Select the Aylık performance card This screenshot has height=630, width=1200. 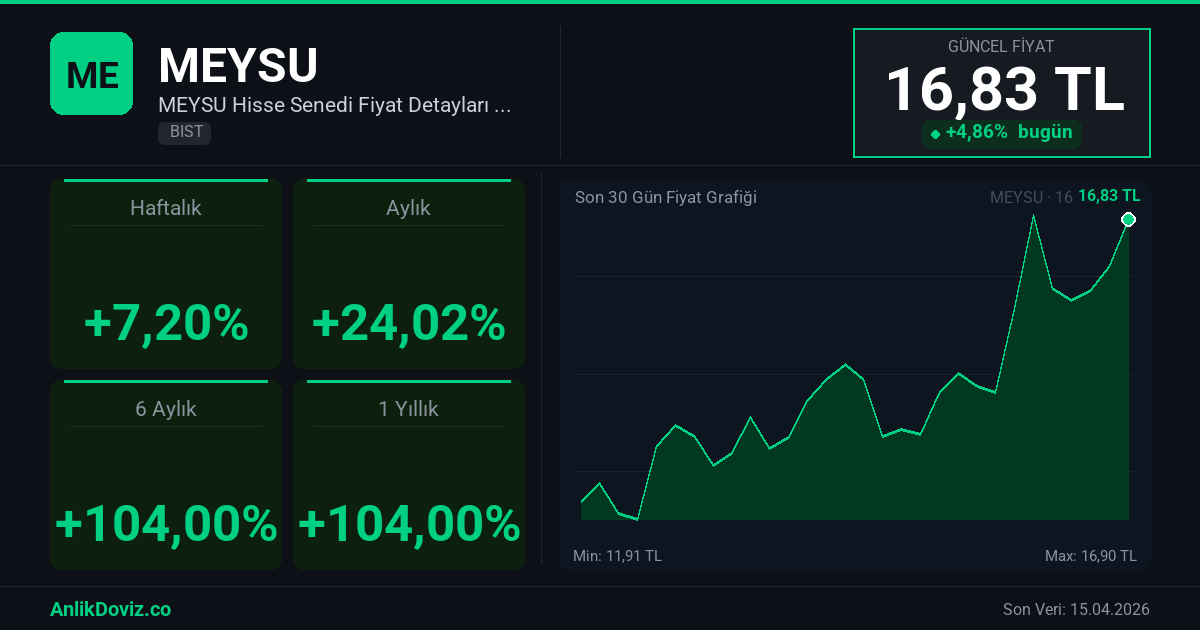pos(408,274)
